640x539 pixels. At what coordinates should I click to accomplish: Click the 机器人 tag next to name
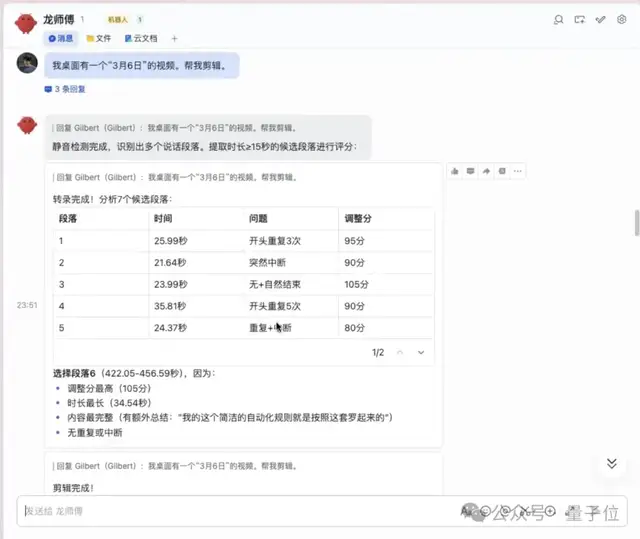[117, 19]
